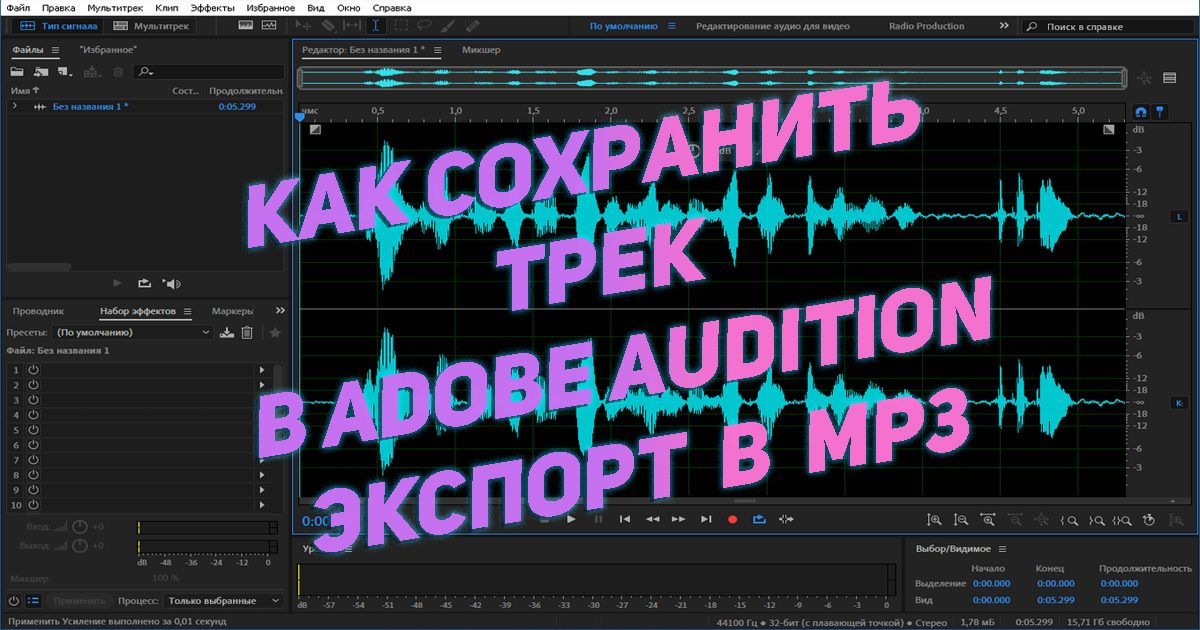Viewport: 1200px width, 630px height.
Task: Click Zoom In amplitude icon
Action: point(935,519)
